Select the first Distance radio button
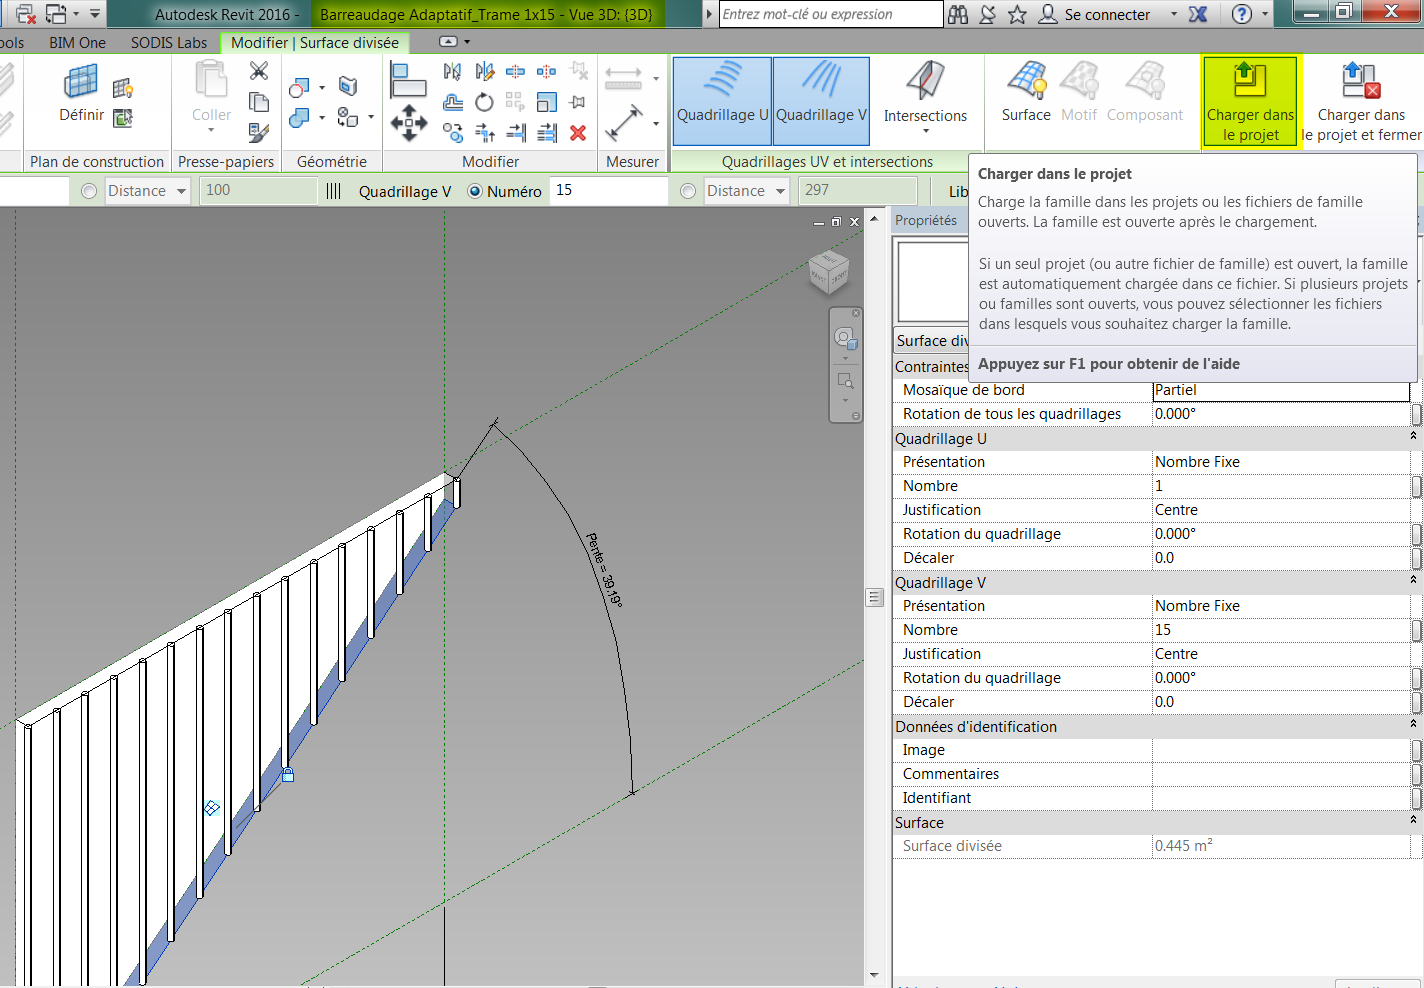This screenshot has height=988, width=1424. coord(88,190)
